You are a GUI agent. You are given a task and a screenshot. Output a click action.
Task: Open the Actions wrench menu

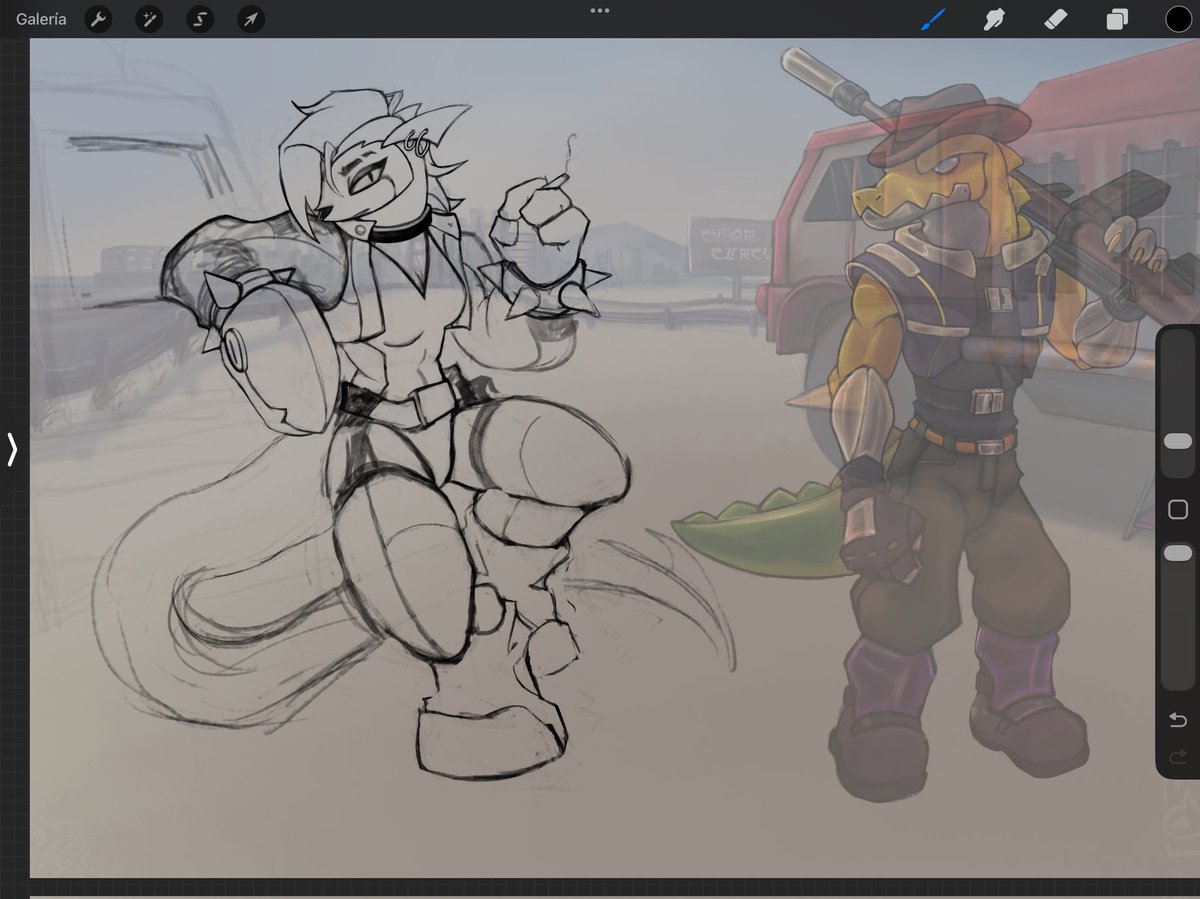(x=98, y=18)
